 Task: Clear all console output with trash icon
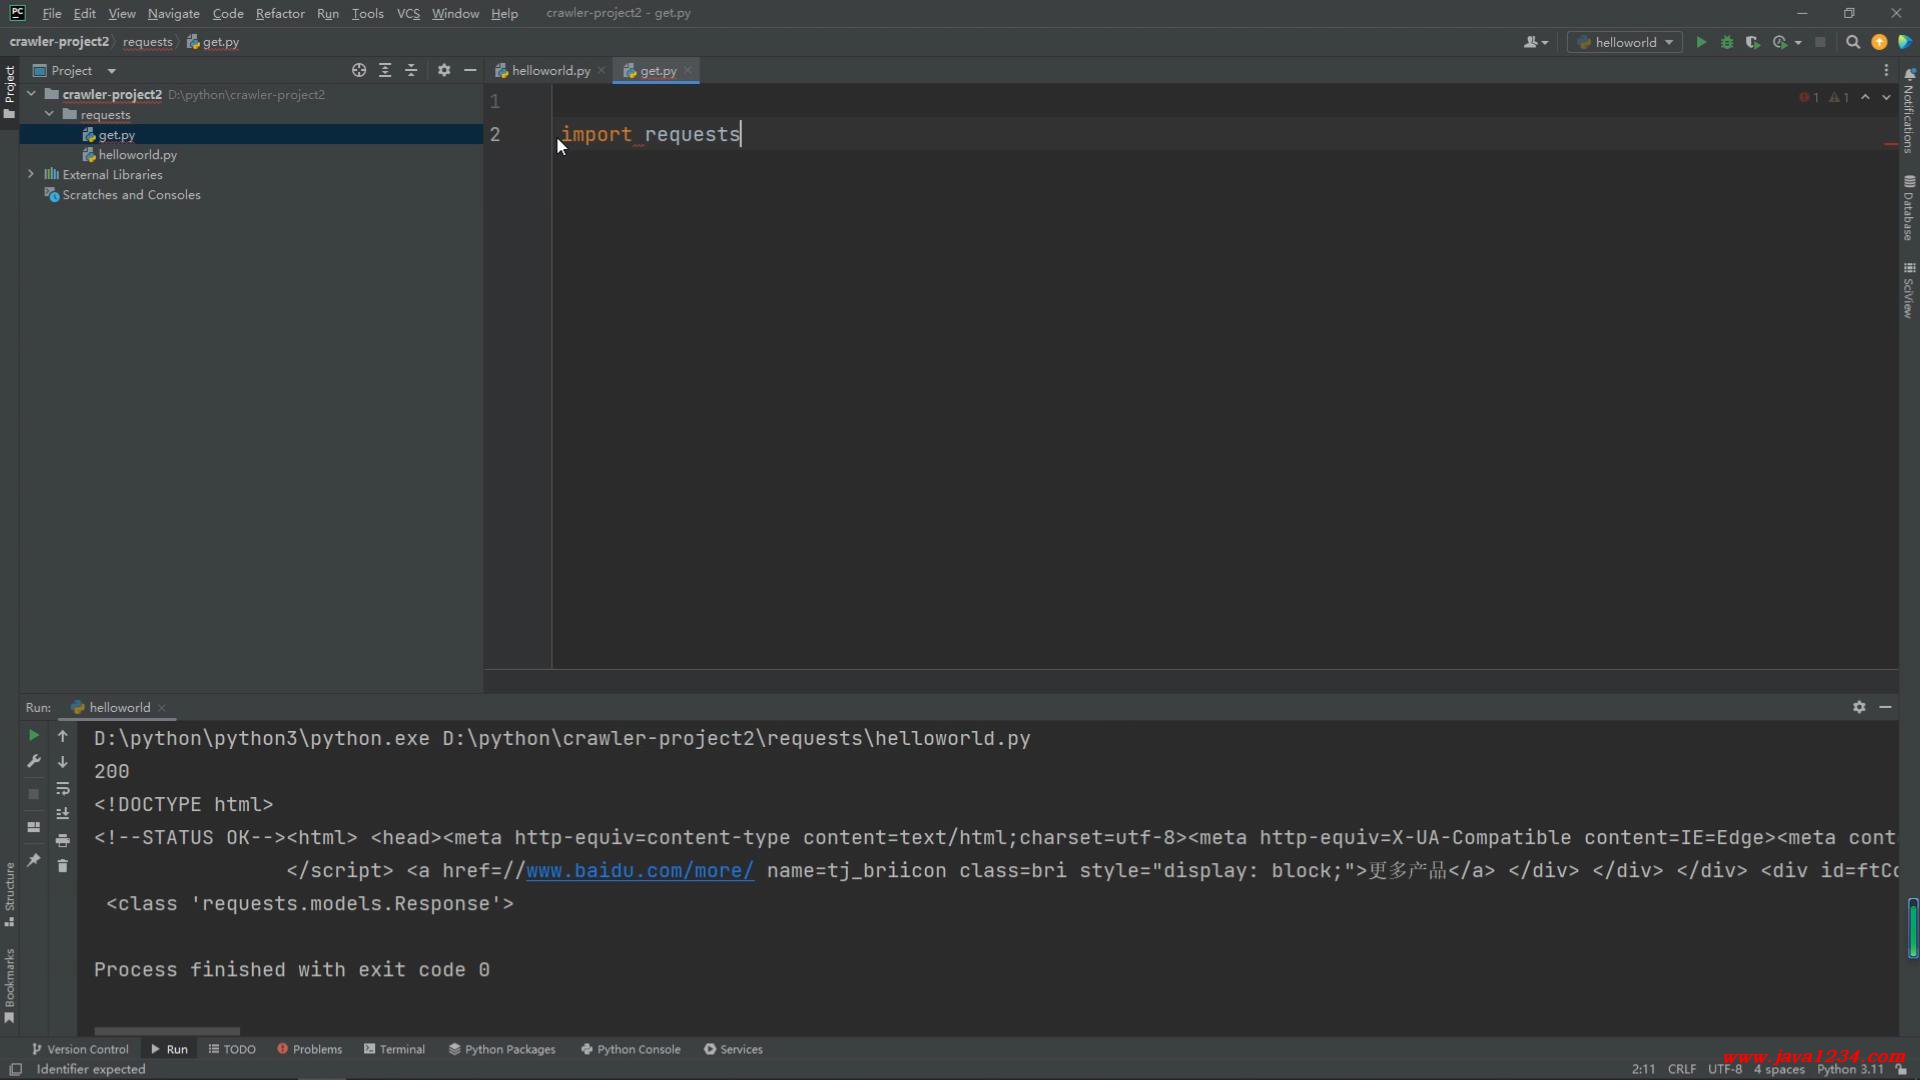pos(62,866)
